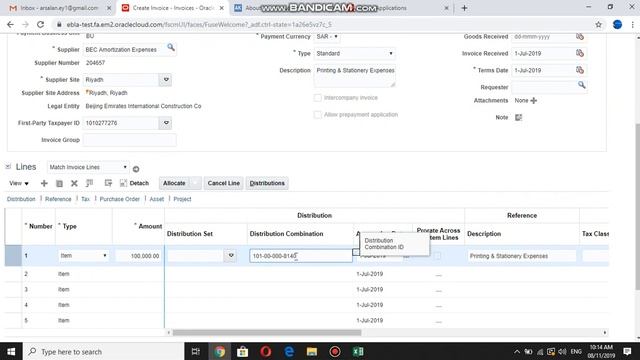Open supplier search magnifier icon
Viewport: 640px width, 360px height.
click(x=171, y=48)
